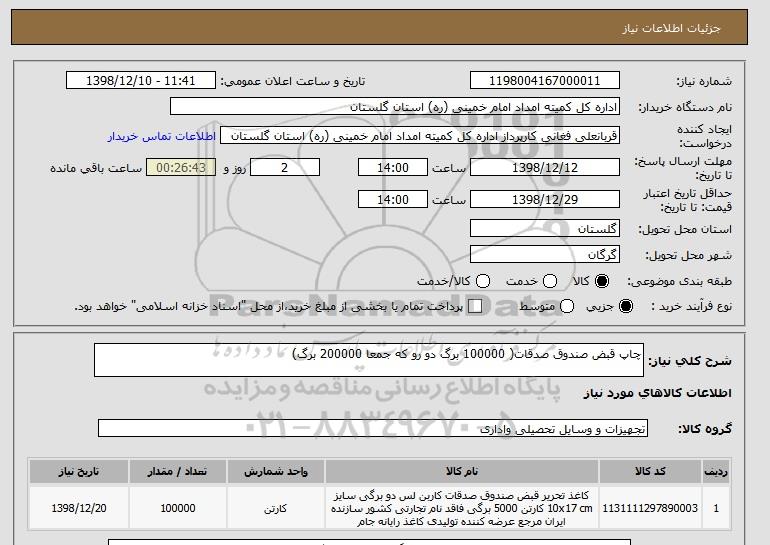770x545 pixels.
Task: Select the خدمت radio button
Action: (x=550, y=281)
